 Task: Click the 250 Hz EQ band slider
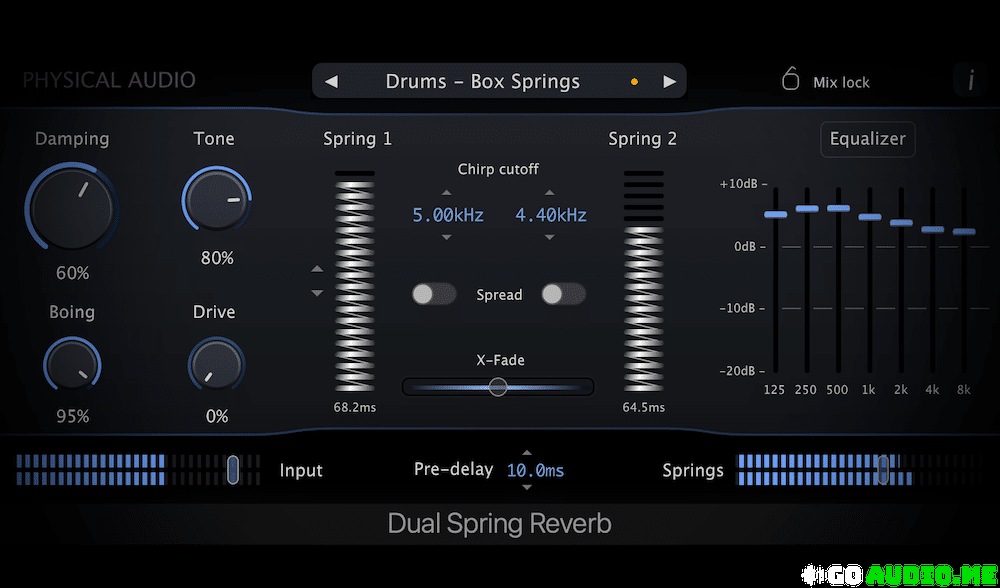(807, 209)
